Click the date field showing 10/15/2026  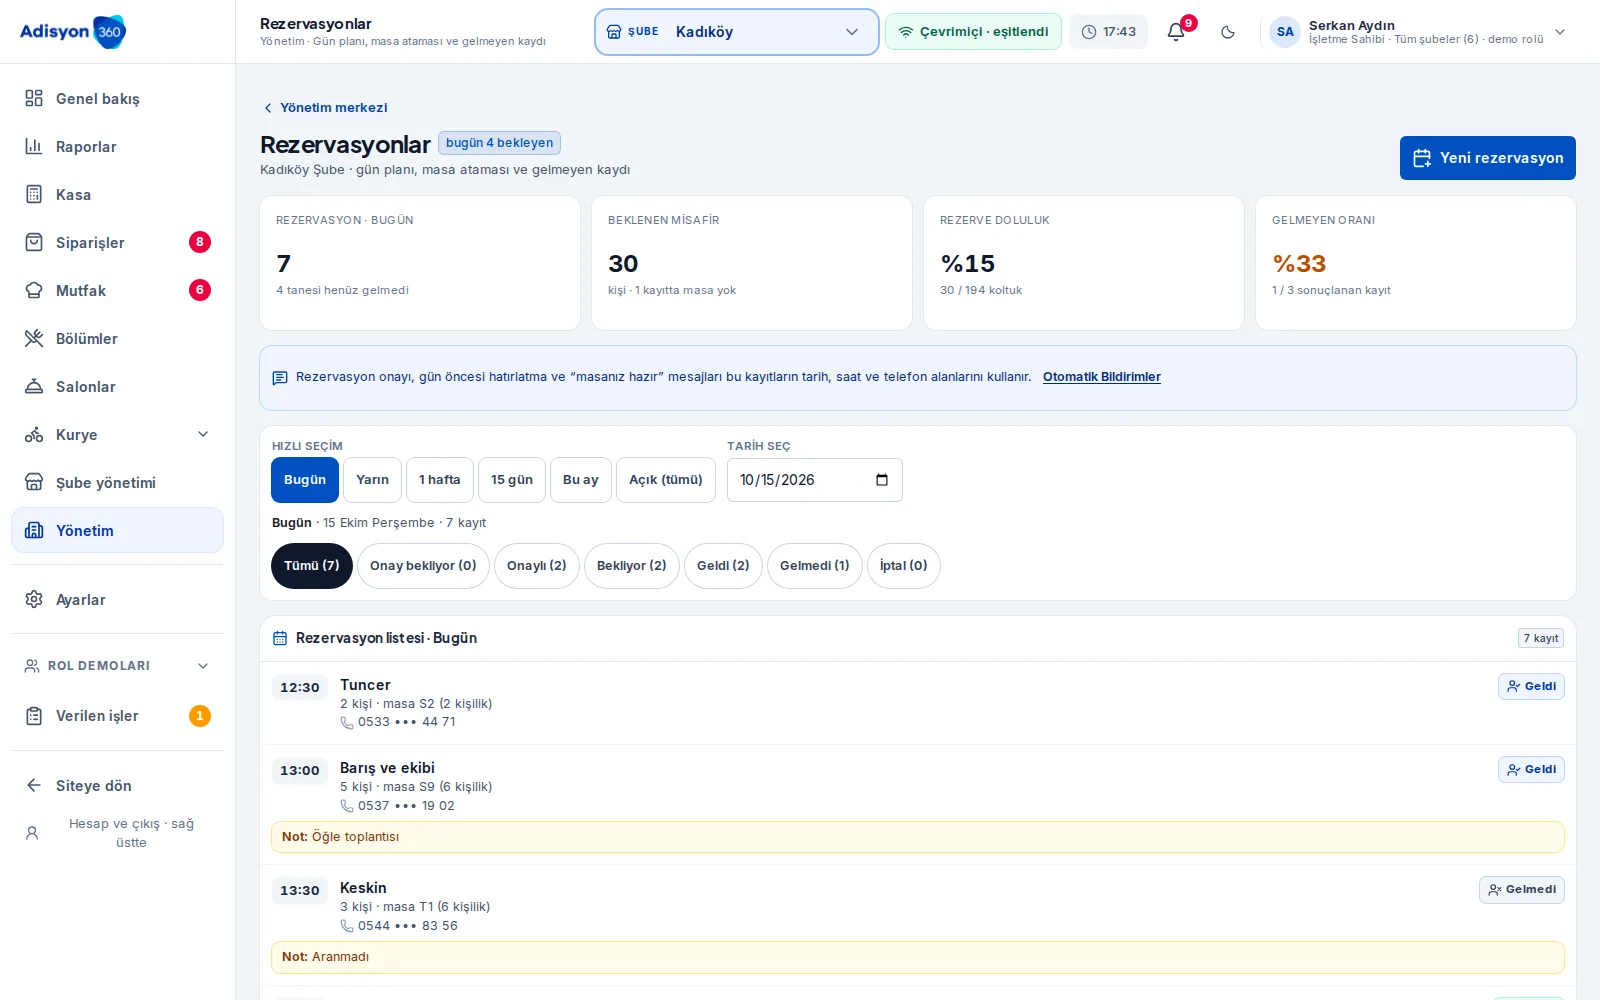[x=814, y=480]
